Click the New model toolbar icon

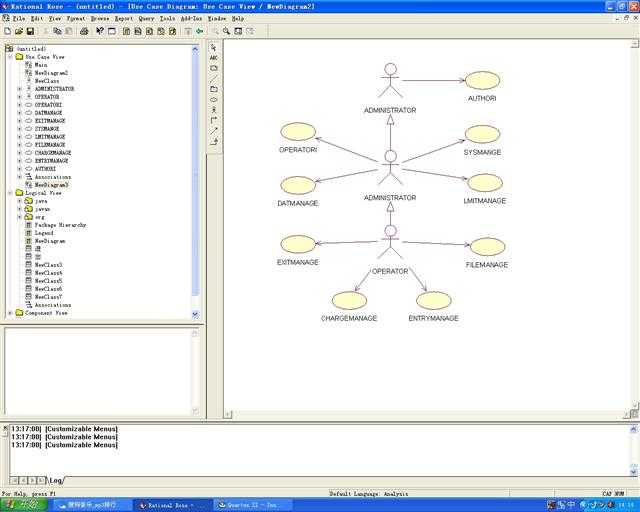[x=7, y=31]
